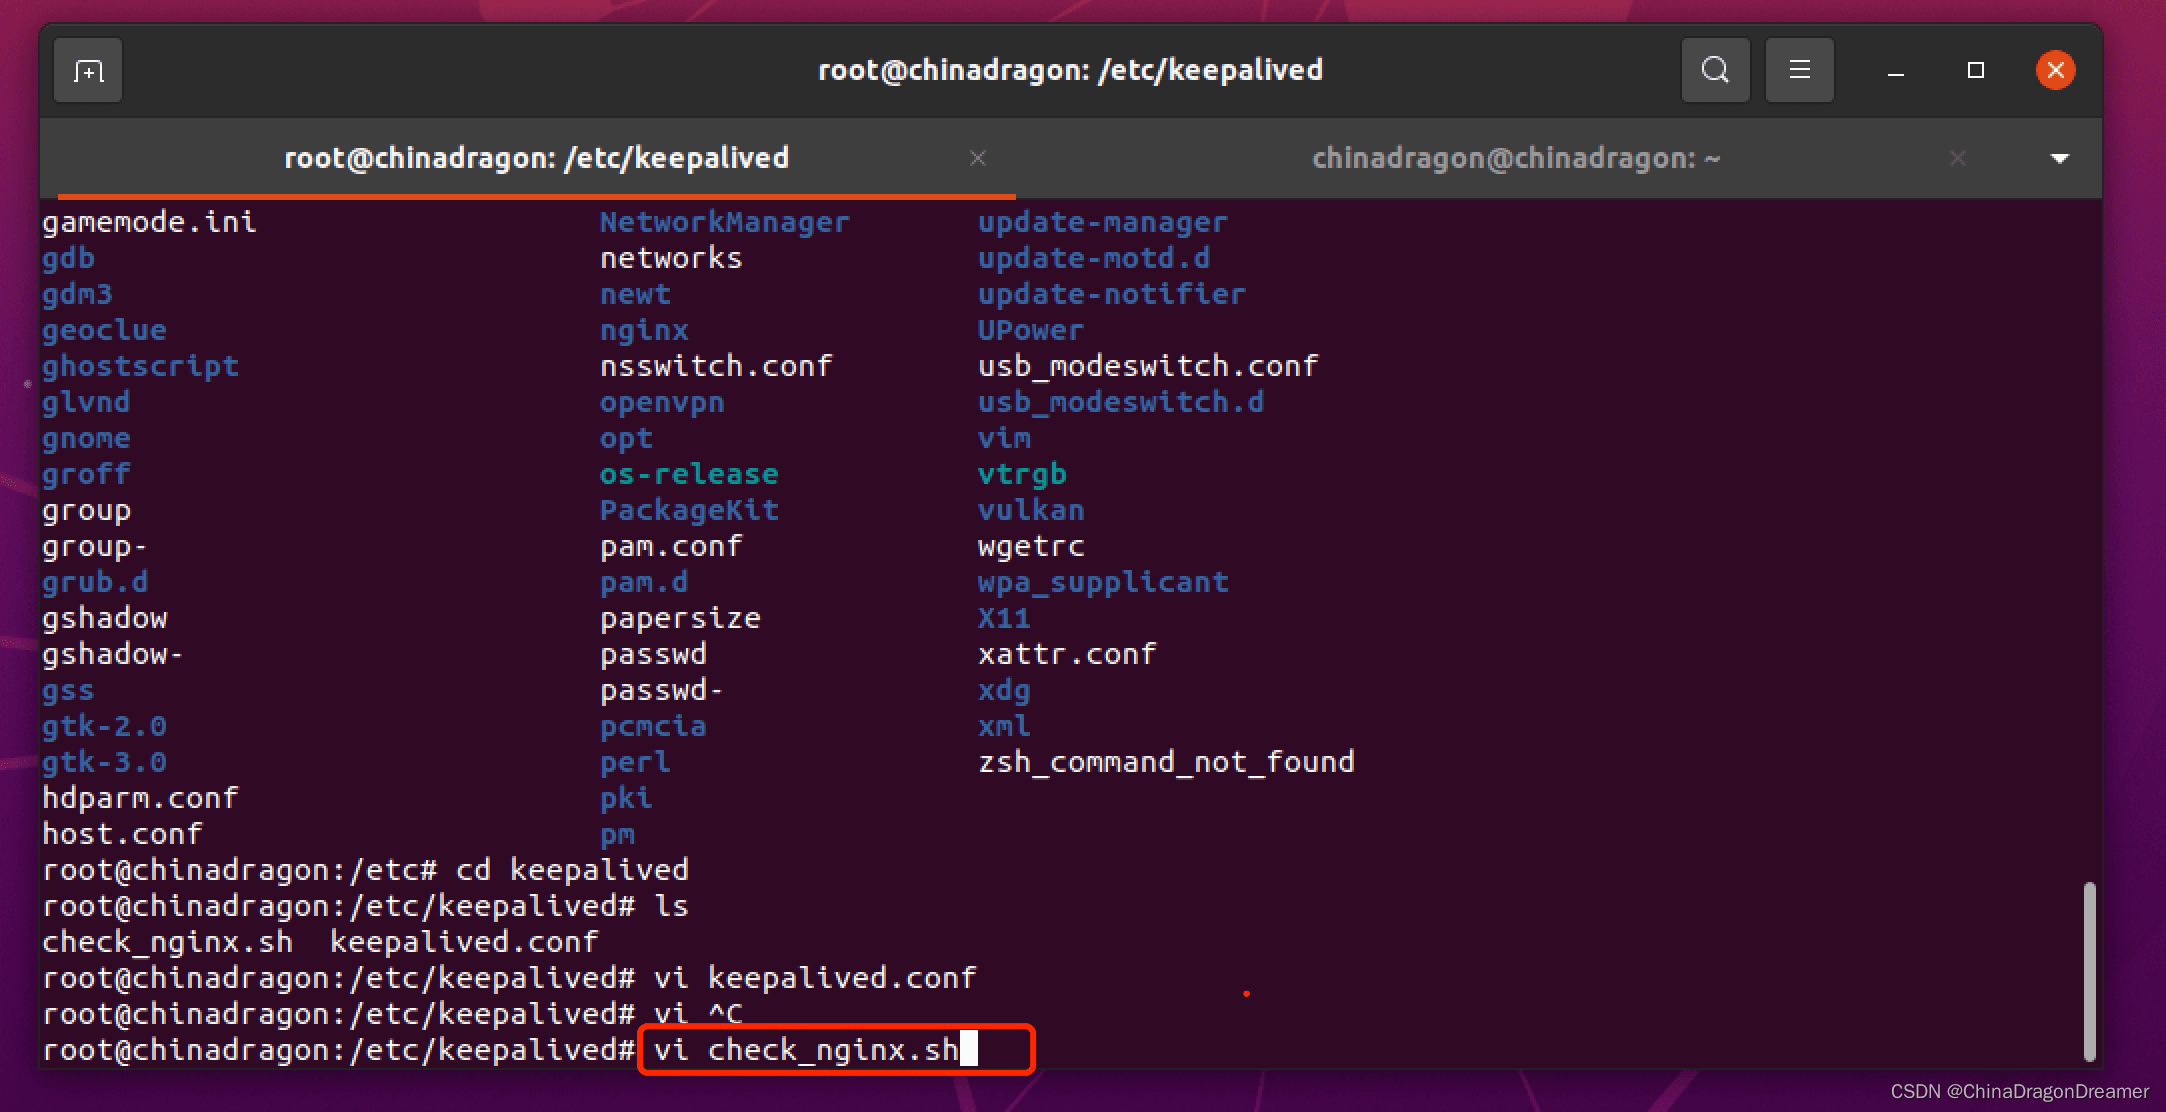Click the 'os-release' symlink name
The width and height of the screenshot is (2166, 1112).
689,474
